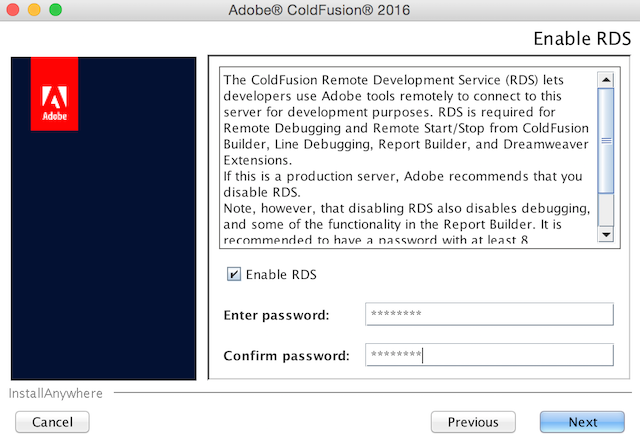Minimize the window with yellow button
Image resolution: width=640 pixels, height=447 pixels.
pos(34,9)
